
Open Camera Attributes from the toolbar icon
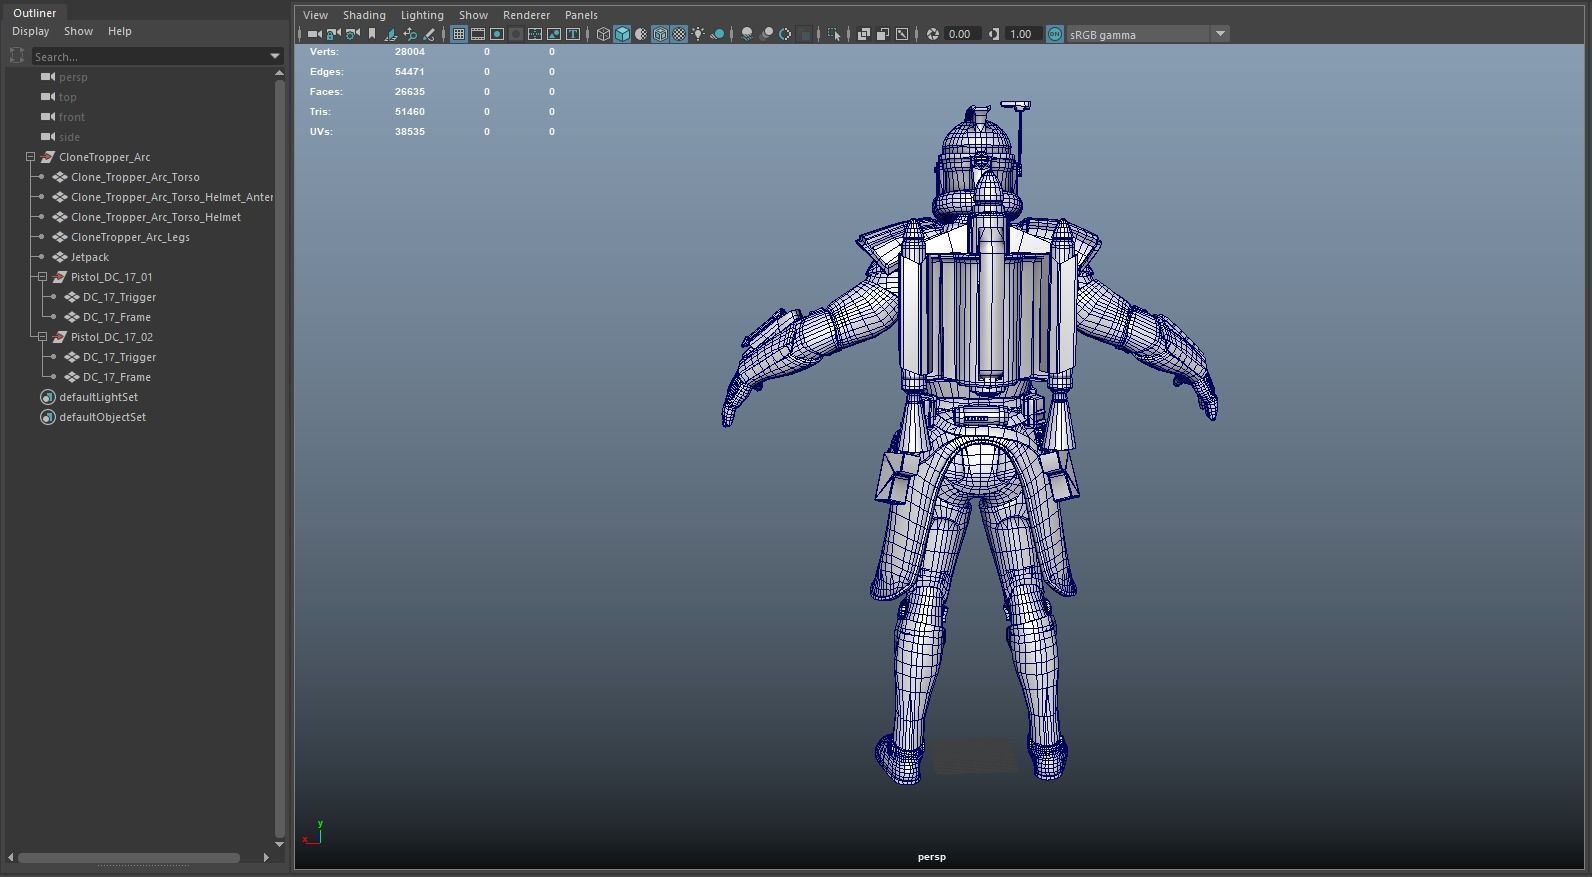pyautogui.click(x=352, y=34)
